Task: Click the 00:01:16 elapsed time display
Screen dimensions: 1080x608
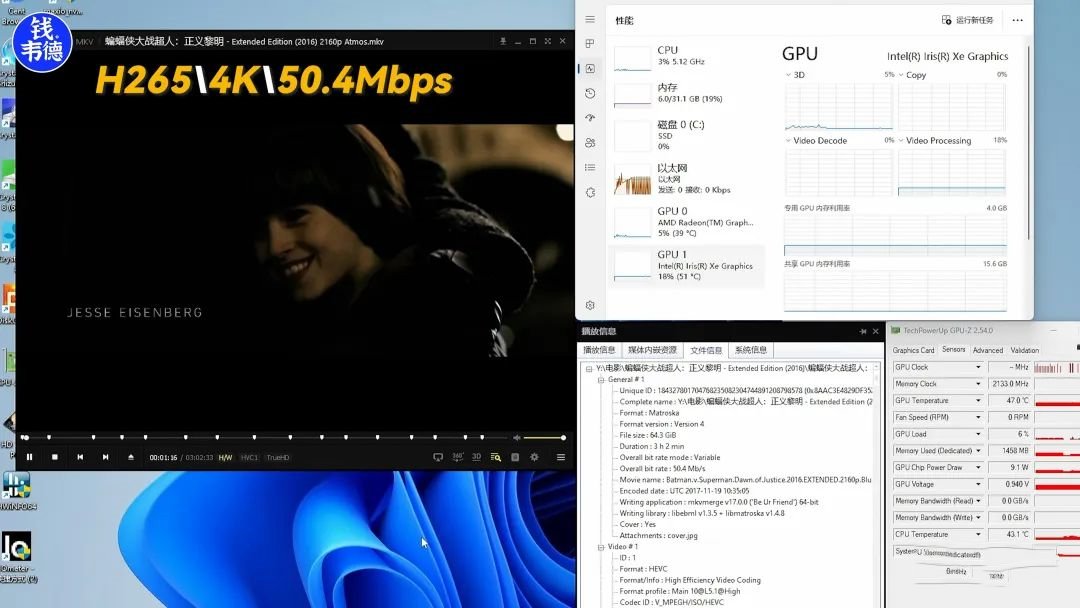Action: pyautogui.click(x=163, y=458)
